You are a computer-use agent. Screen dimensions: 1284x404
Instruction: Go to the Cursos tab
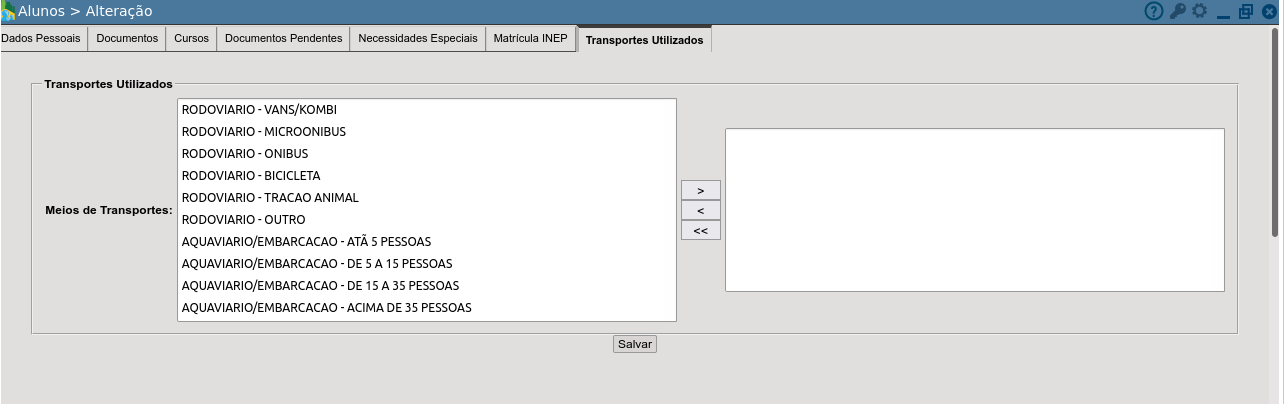pos(191,39)
